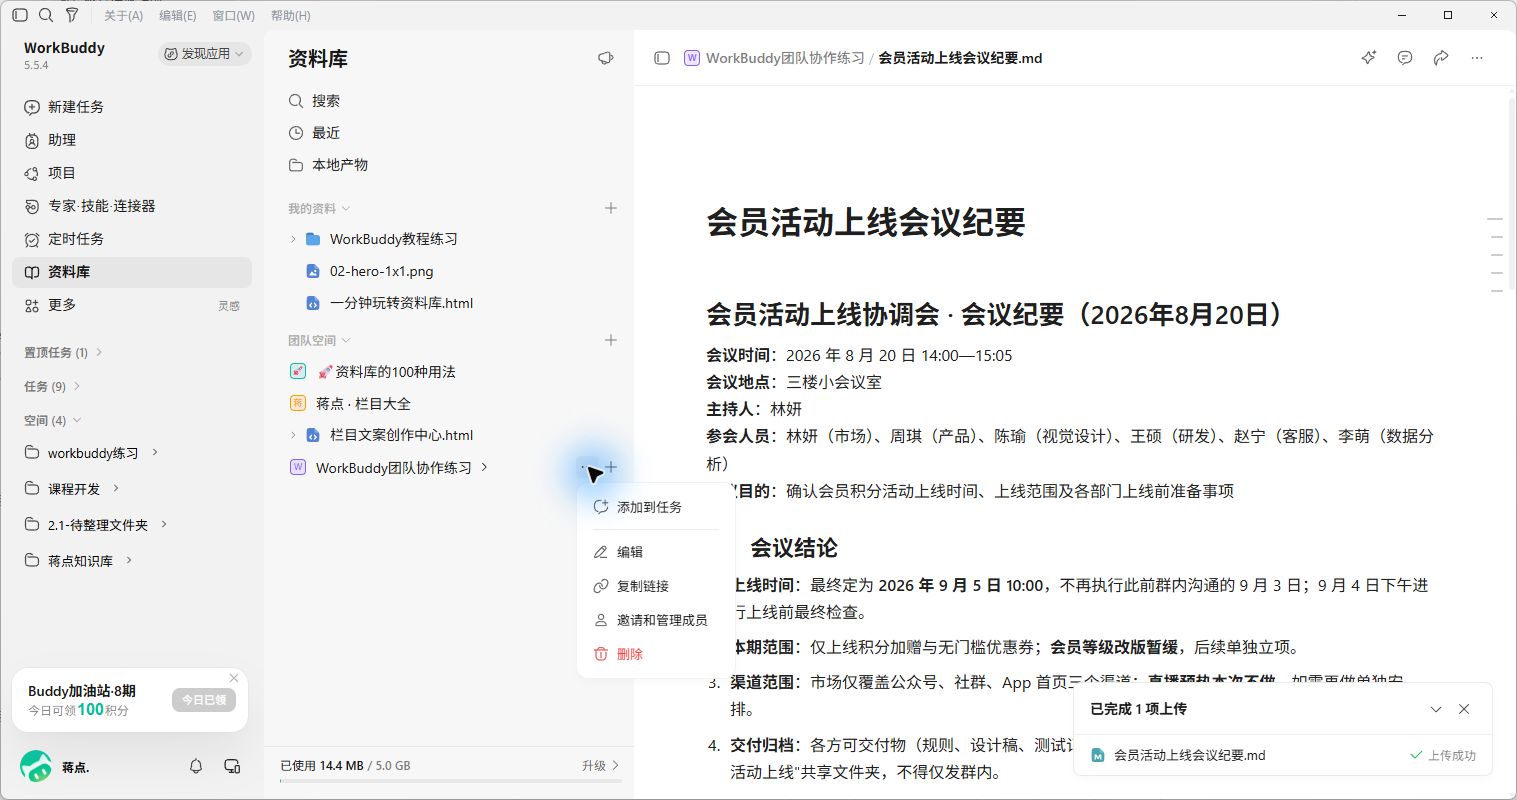Add a new item under 团队空间
Viewport: 1517px width, 800px height.
pos(611,340)
